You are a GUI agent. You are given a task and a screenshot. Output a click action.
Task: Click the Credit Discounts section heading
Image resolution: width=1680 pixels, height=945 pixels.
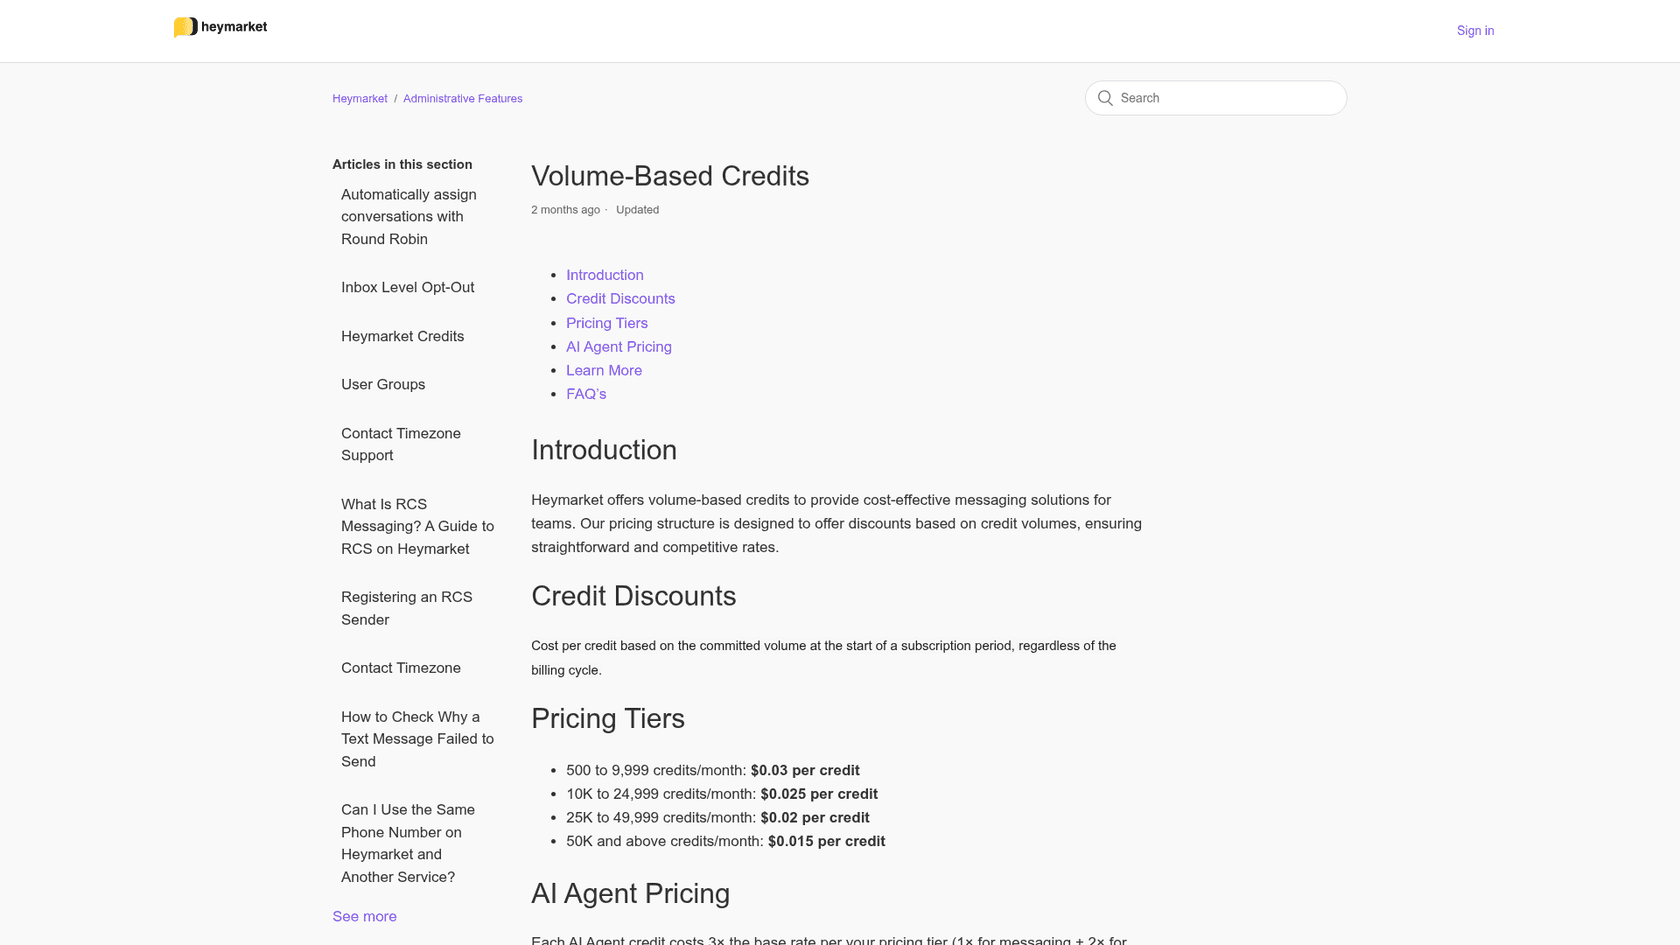(x=634, y=596)
